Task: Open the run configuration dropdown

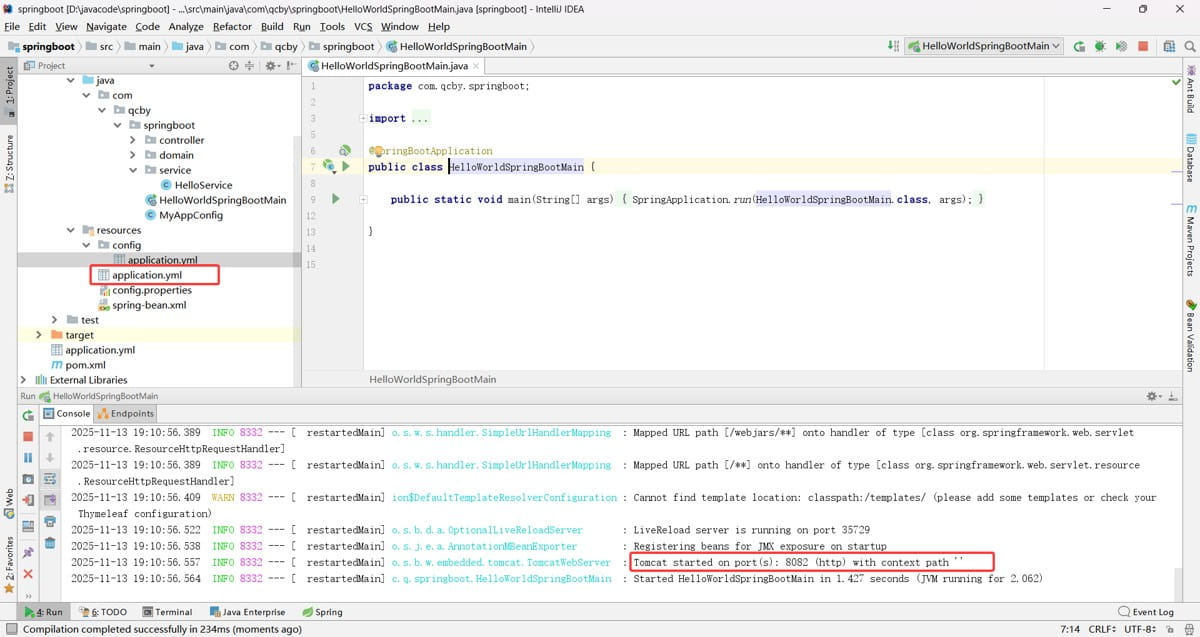Action: (x=985, y=46)
